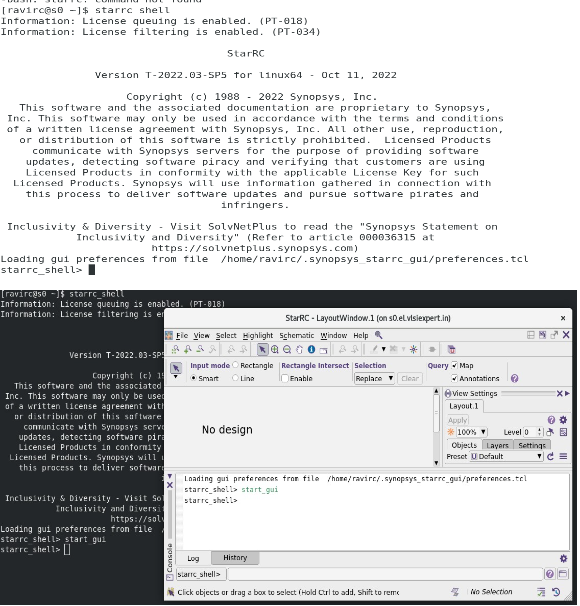This screenshot has height=606, width=580.
Task: Select the Line input mode radio
Action: (235, 378)
